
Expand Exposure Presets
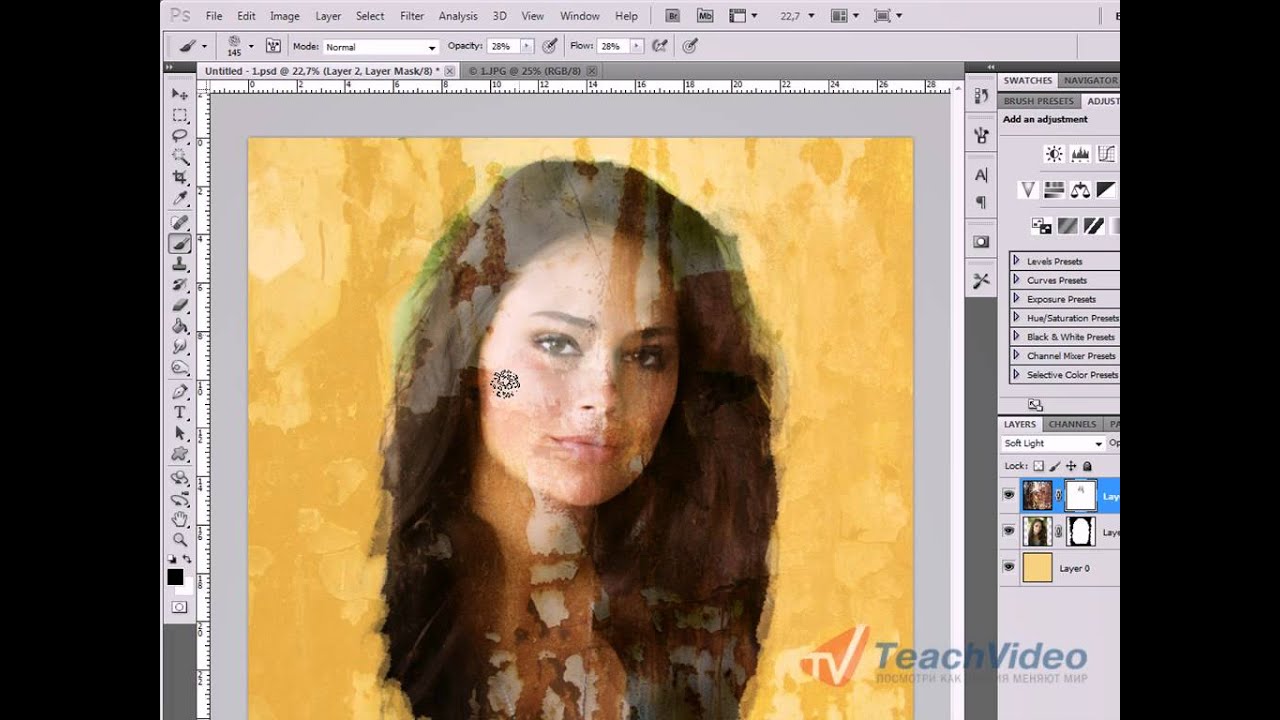[x=1017, y=299]
